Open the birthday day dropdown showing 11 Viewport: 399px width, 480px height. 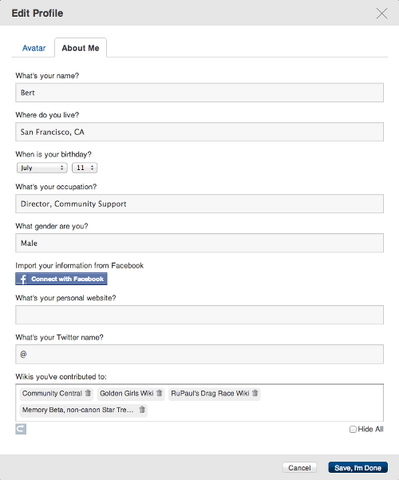(85, 168)
